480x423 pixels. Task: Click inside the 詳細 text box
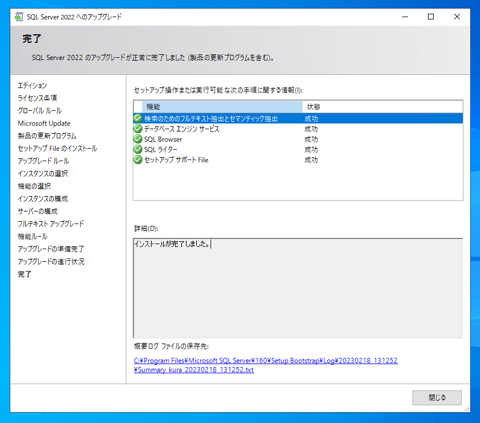point(298,288)
